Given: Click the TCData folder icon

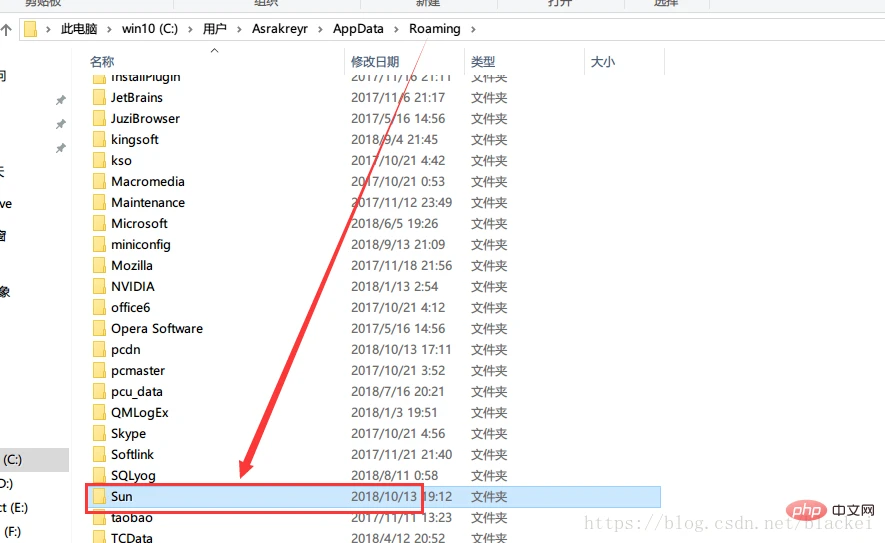Looking at the screenshot, I should coord(99,537).
